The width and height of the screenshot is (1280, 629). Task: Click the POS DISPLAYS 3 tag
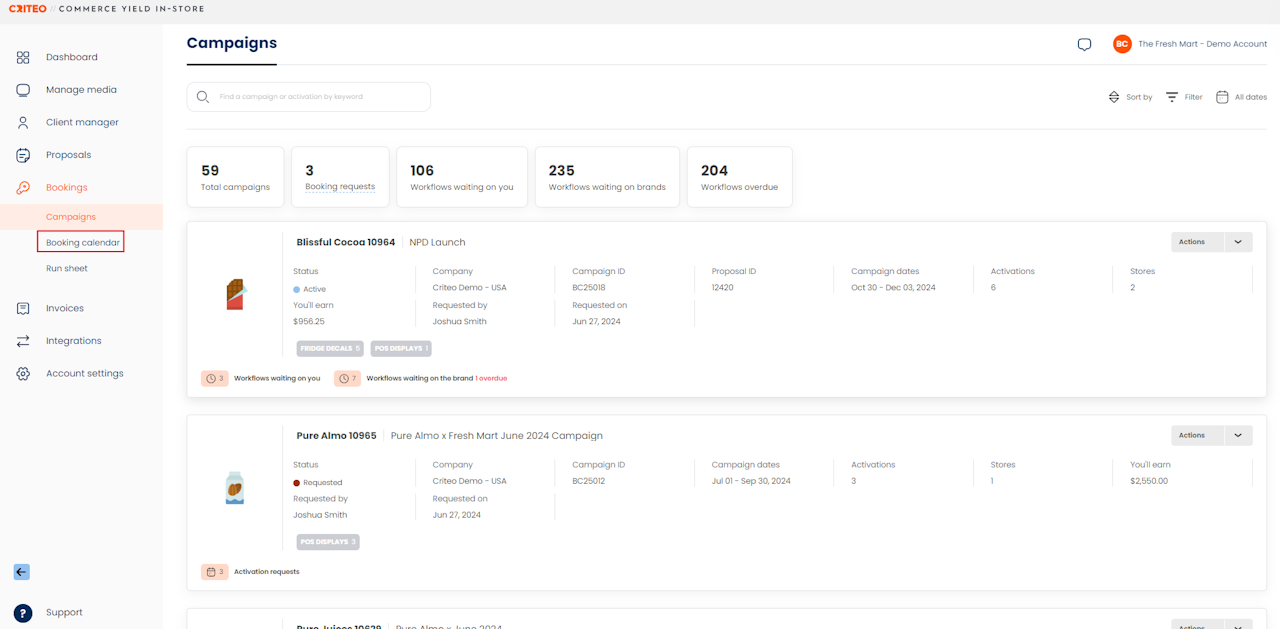(x=327, y=542)
